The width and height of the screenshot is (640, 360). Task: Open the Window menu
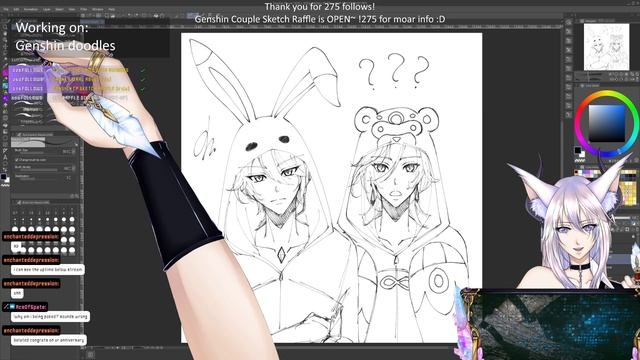click(98, 9)
